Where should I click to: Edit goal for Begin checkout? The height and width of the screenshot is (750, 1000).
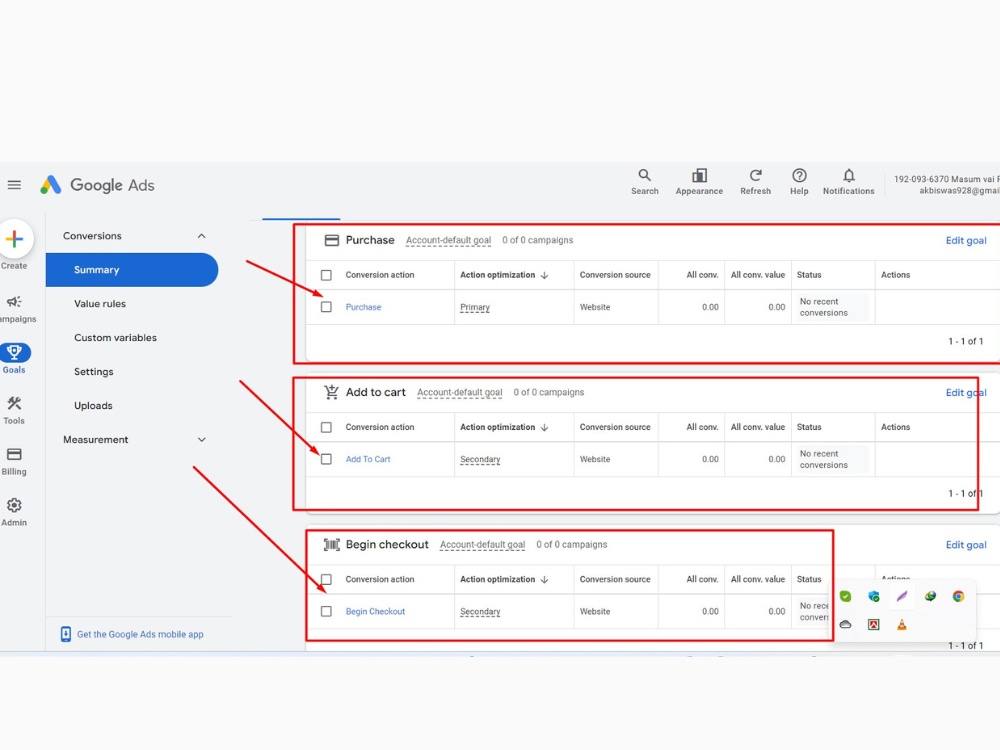click(x=966, y=545)
